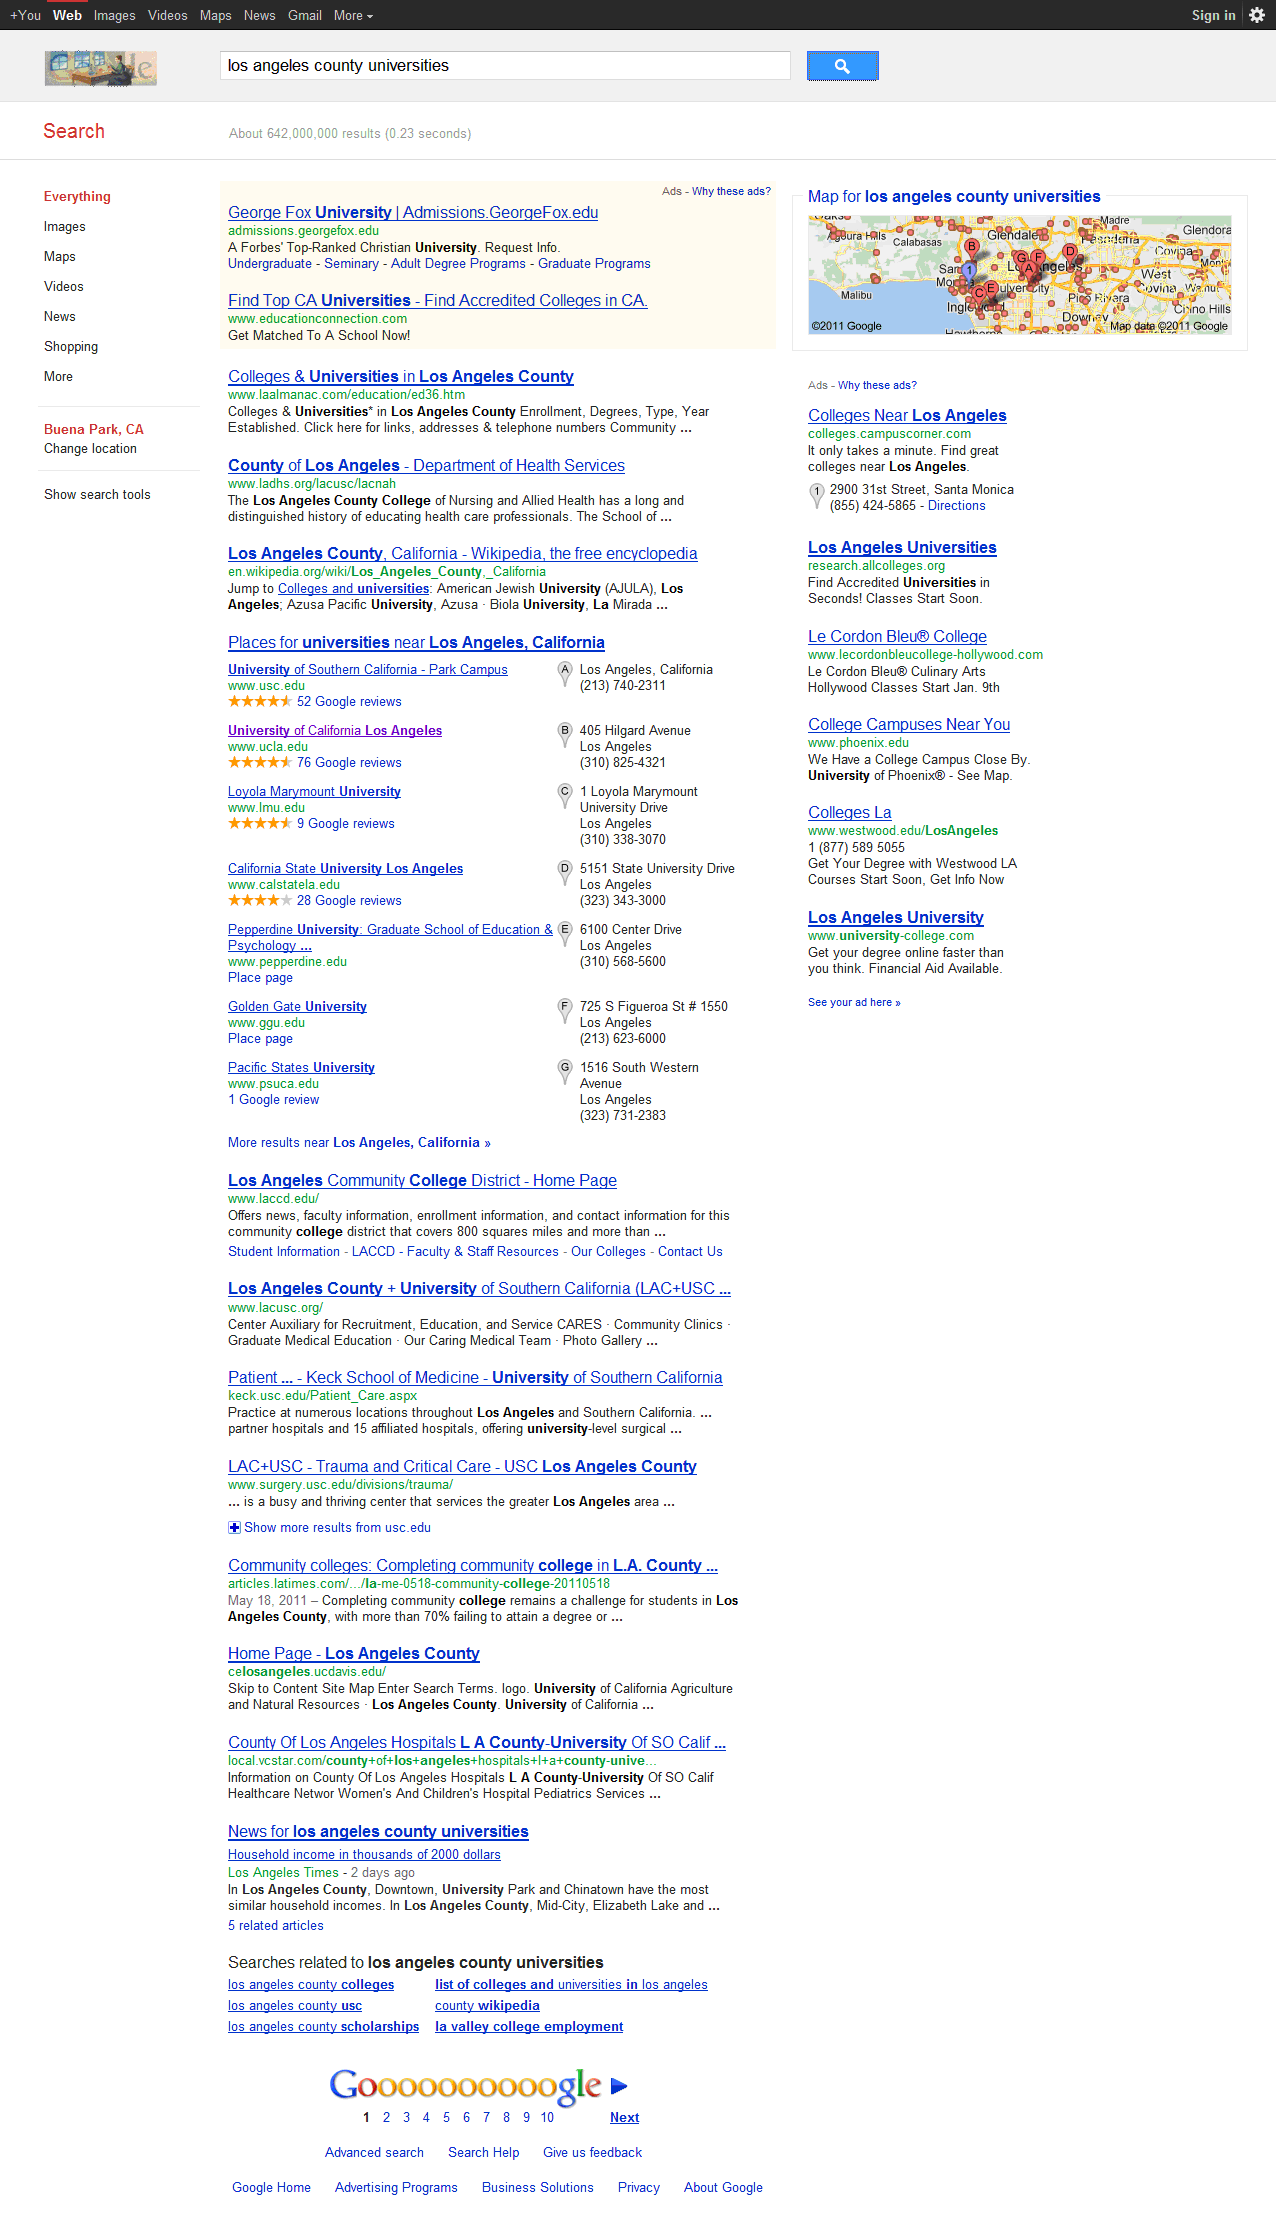Screen dimensions: 1276x2219
Task: Click the Los Angeles map thumbnail
Action: click(x=1019, y=274)
